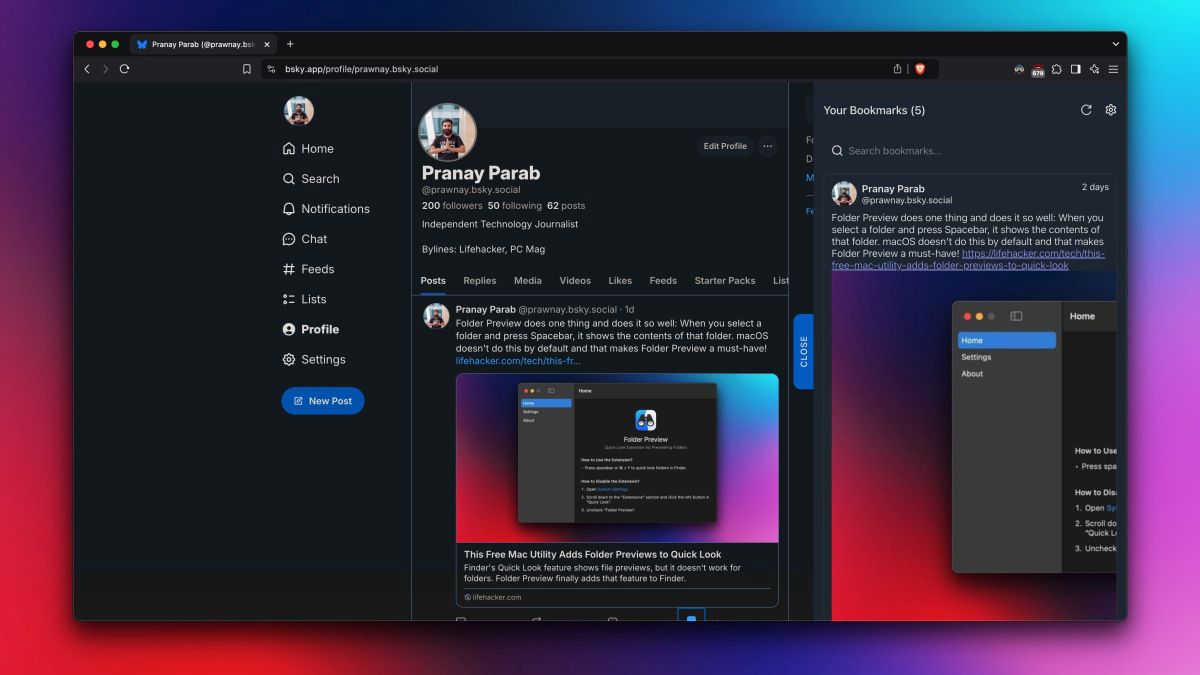Open the profile three-dots options menu
Screen dimensions: 1200x675
767,146
